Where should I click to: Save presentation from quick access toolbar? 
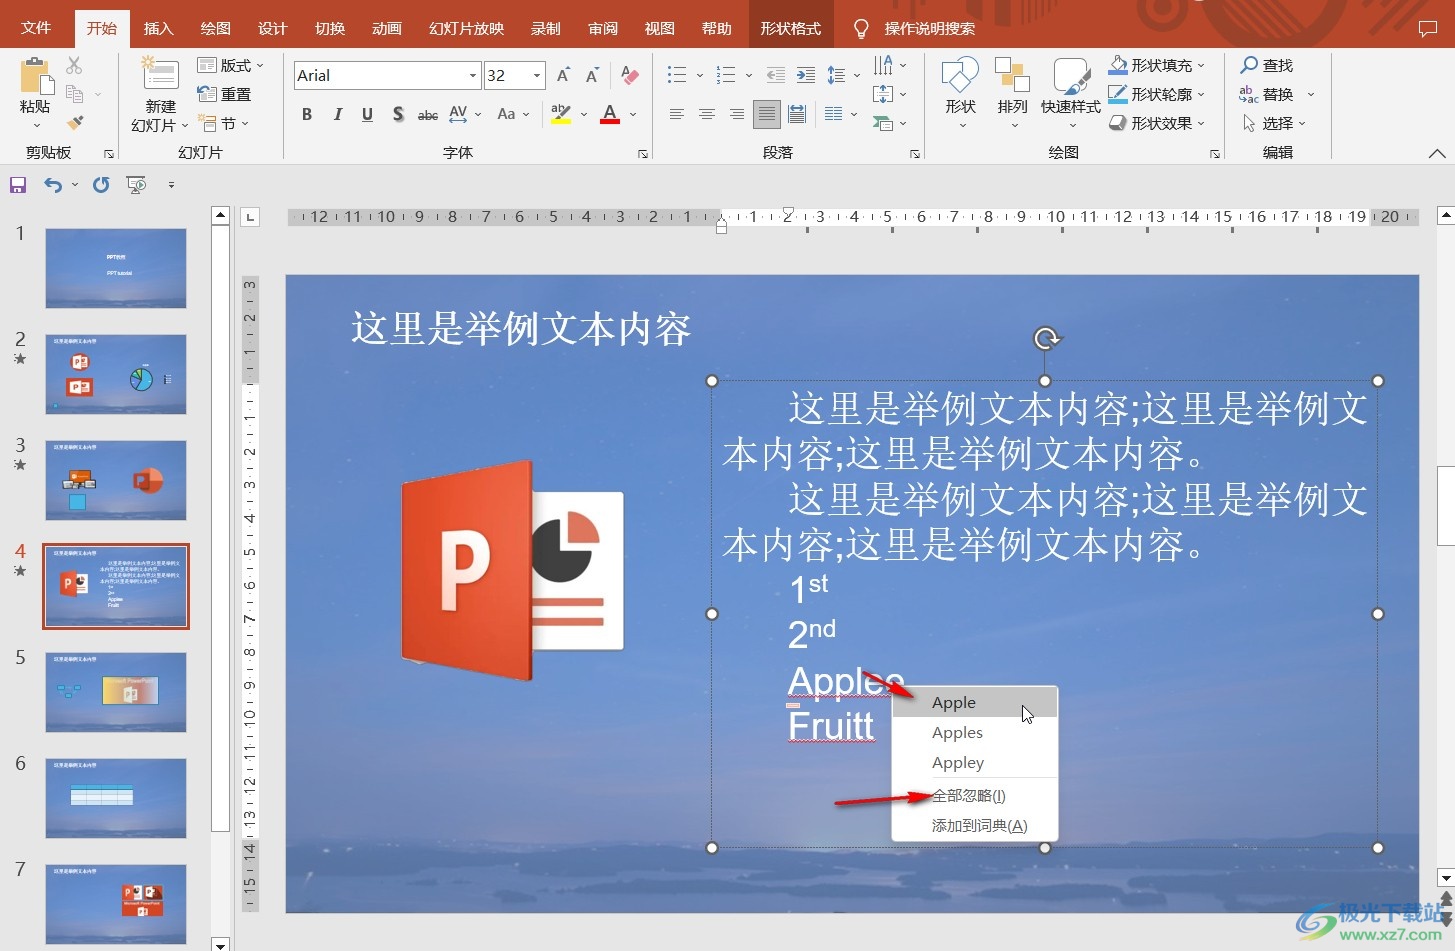(18, 185)
